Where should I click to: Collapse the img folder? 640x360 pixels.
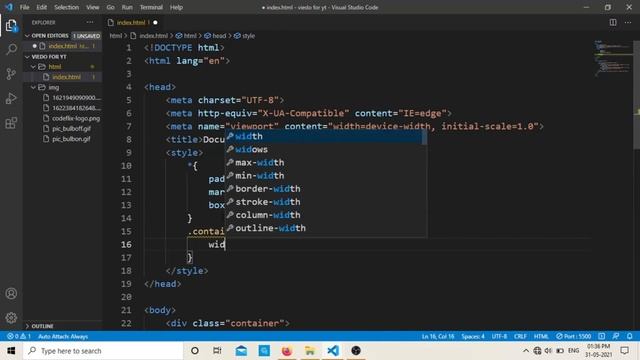34,87
